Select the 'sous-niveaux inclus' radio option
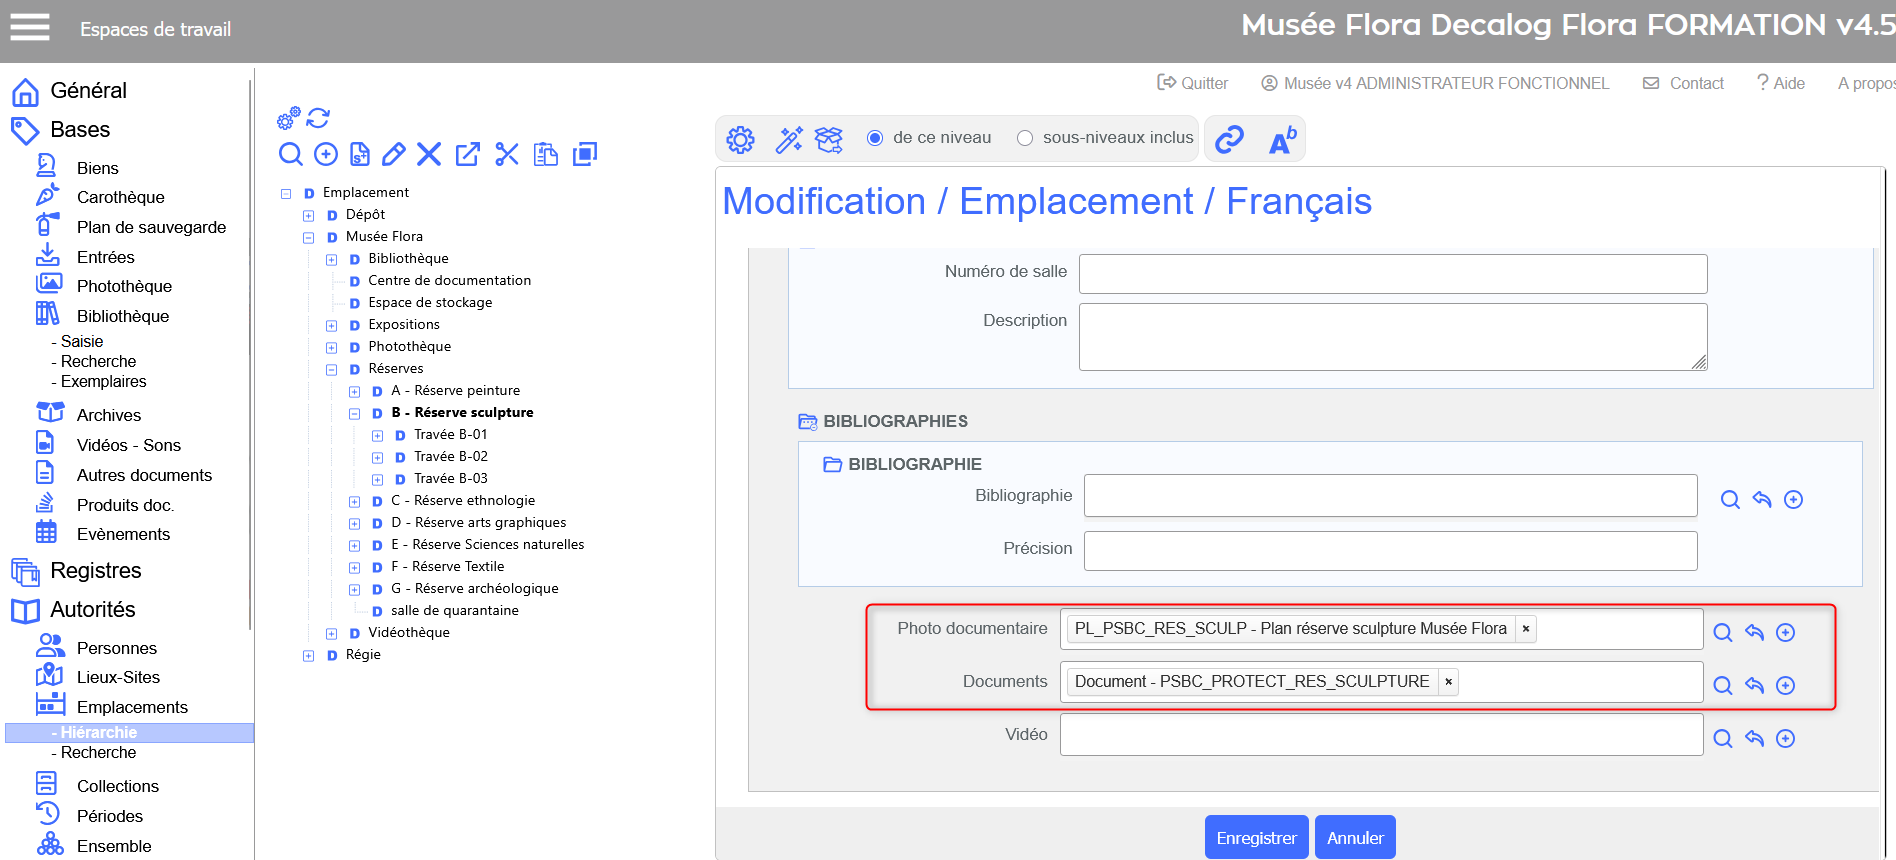This screenshot has height=860, width=1896. tap(1025, 138)
